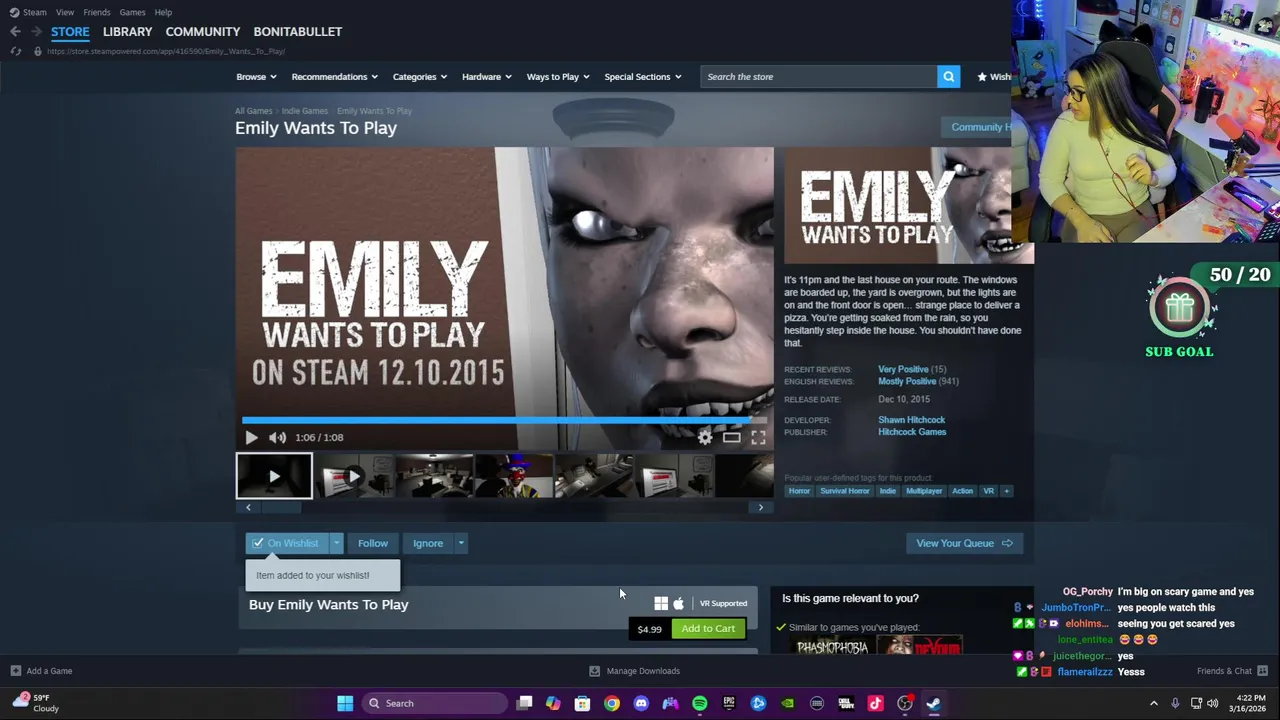Play the Emily Wants To Play trailer
The image size is (1280, 720).
pos(251,437)
